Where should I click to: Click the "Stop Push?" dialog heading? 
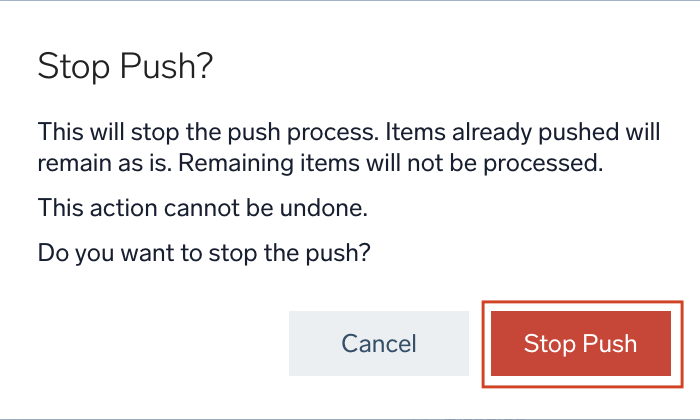coord(127,68)
